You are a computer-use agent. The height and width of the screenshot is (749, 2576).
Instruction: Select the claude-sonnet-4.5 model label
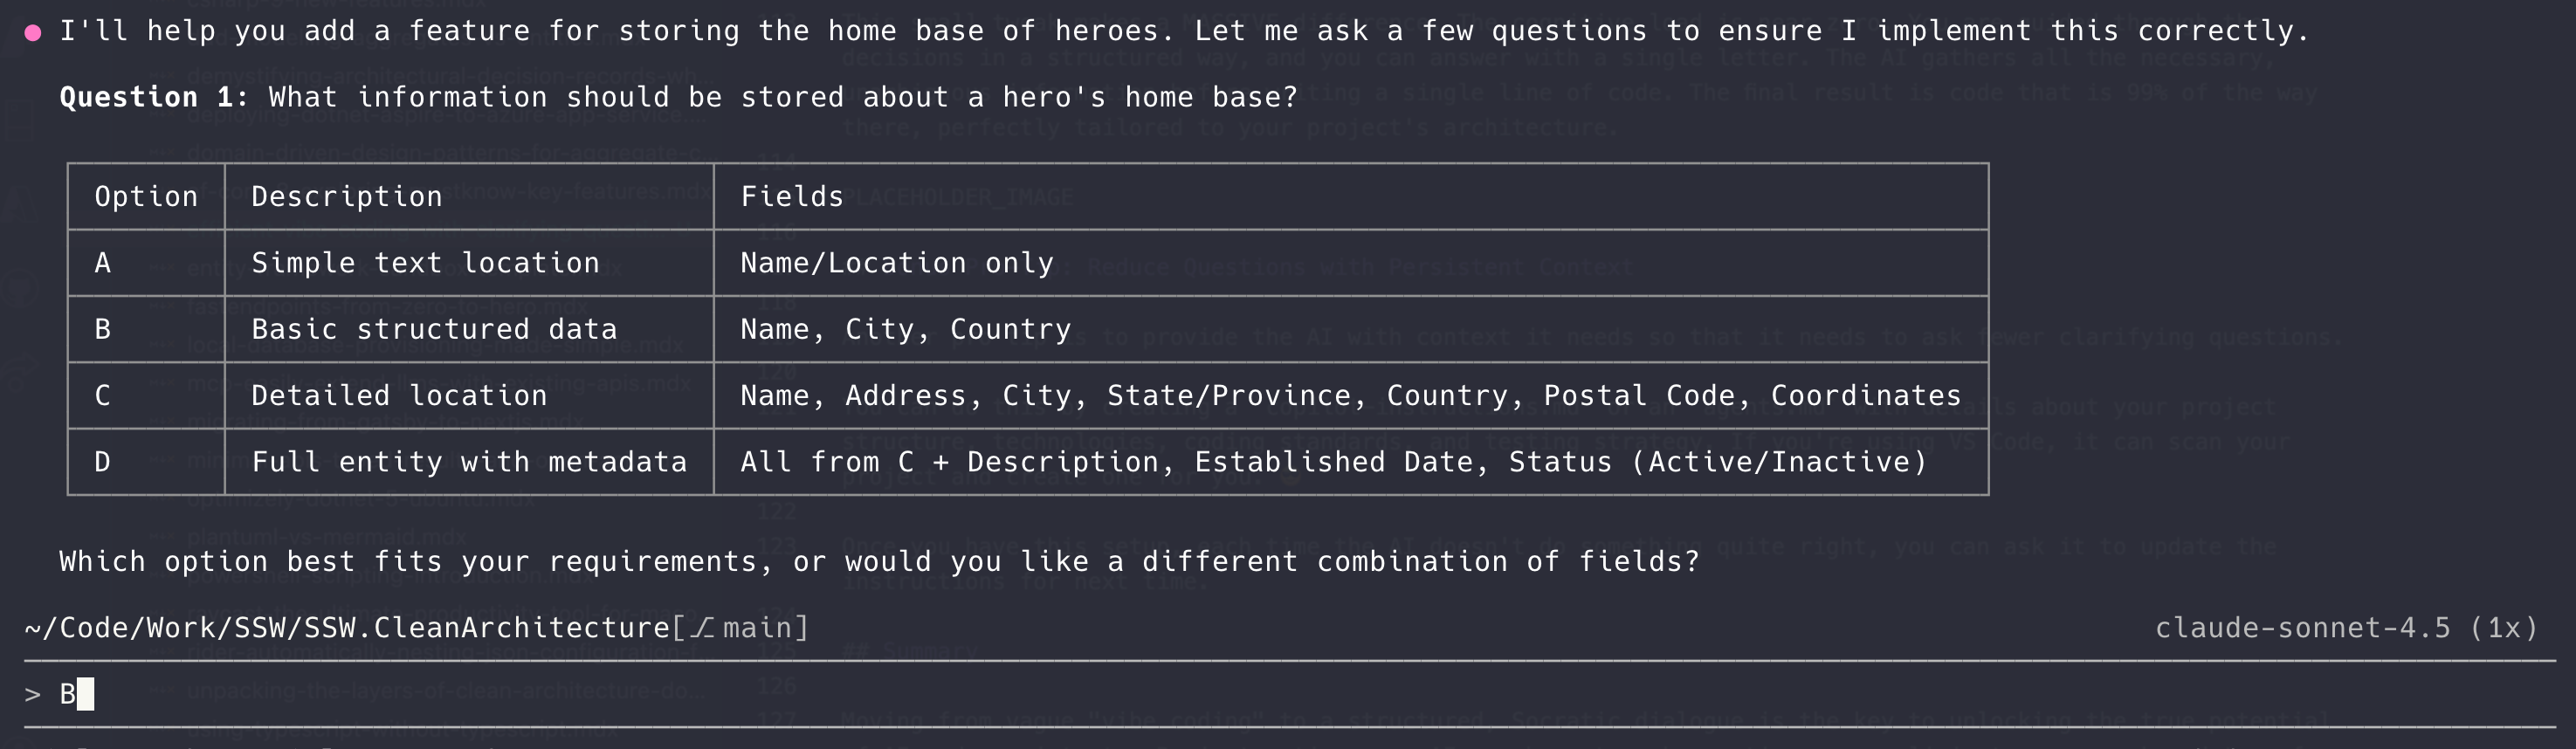click(2302, 628)
